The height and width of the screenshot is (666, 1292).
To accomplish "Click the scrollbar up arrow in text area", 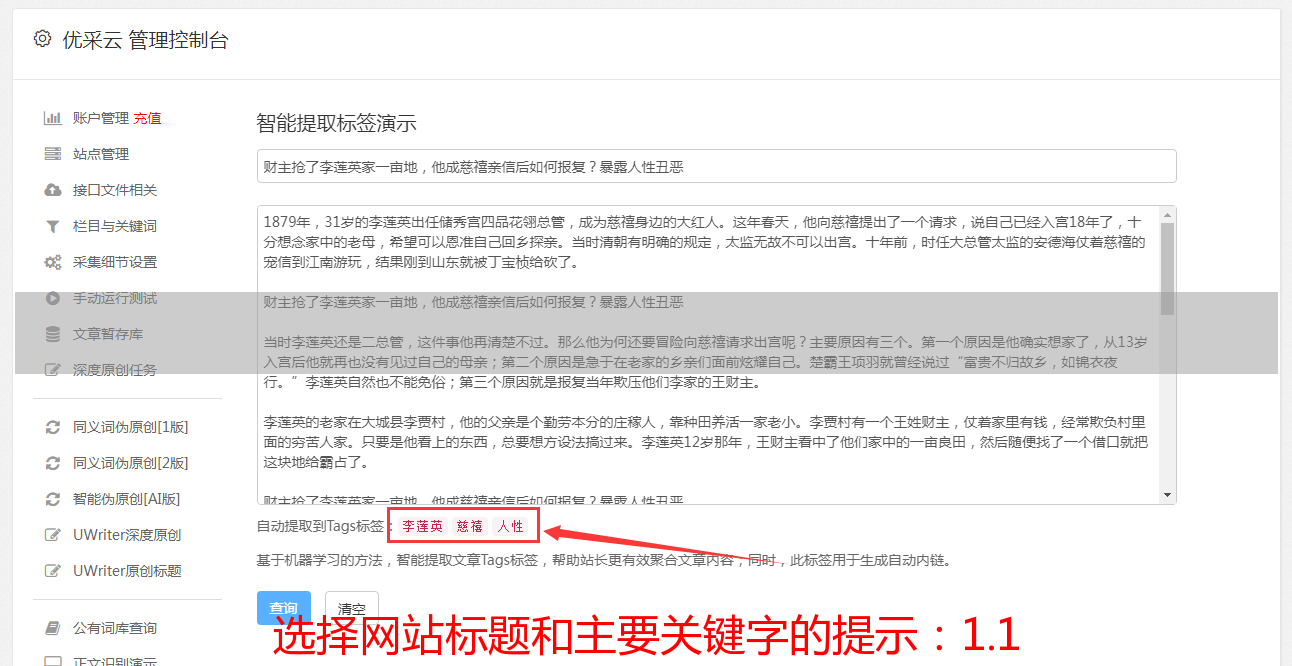I will click(1167, 214).
